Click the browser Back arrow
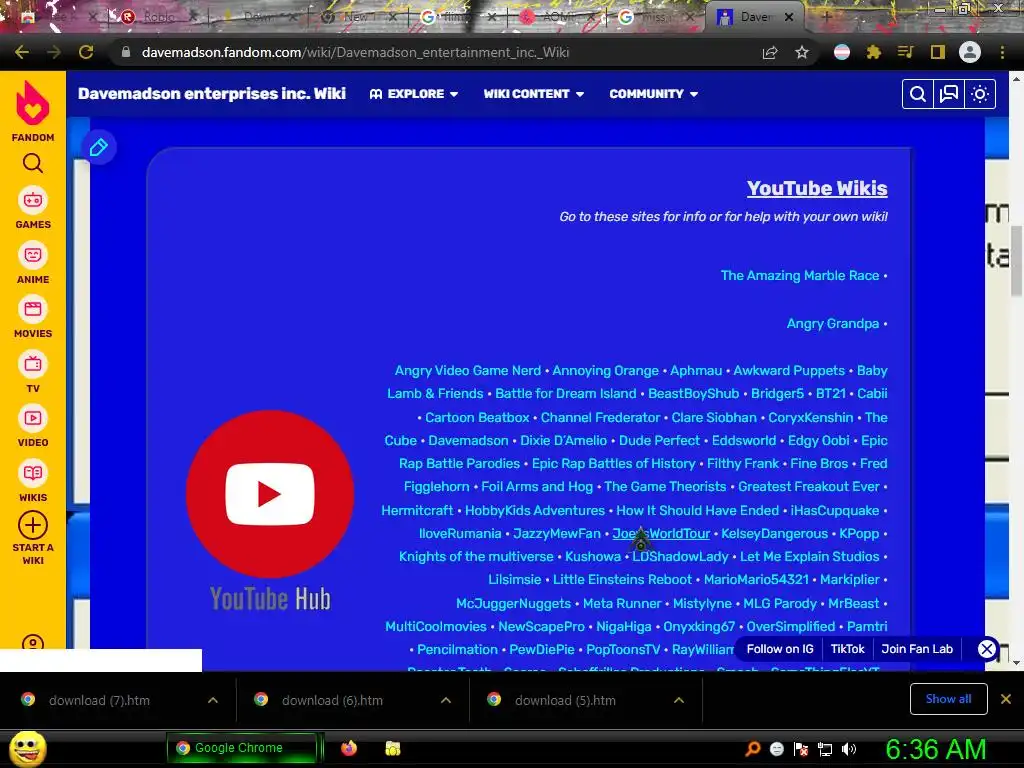1024x768 pixels. point(22,52)
